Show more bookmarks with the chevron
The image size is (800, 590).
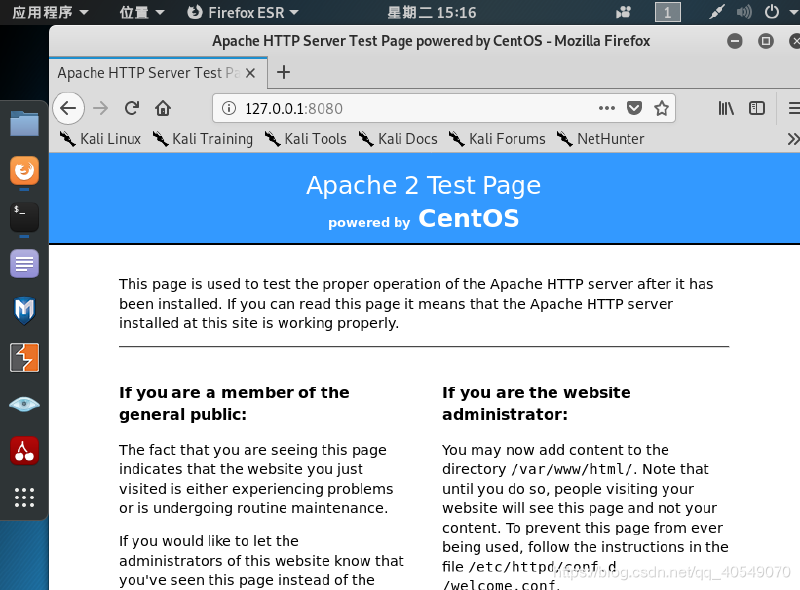click(x=792, y=139)
